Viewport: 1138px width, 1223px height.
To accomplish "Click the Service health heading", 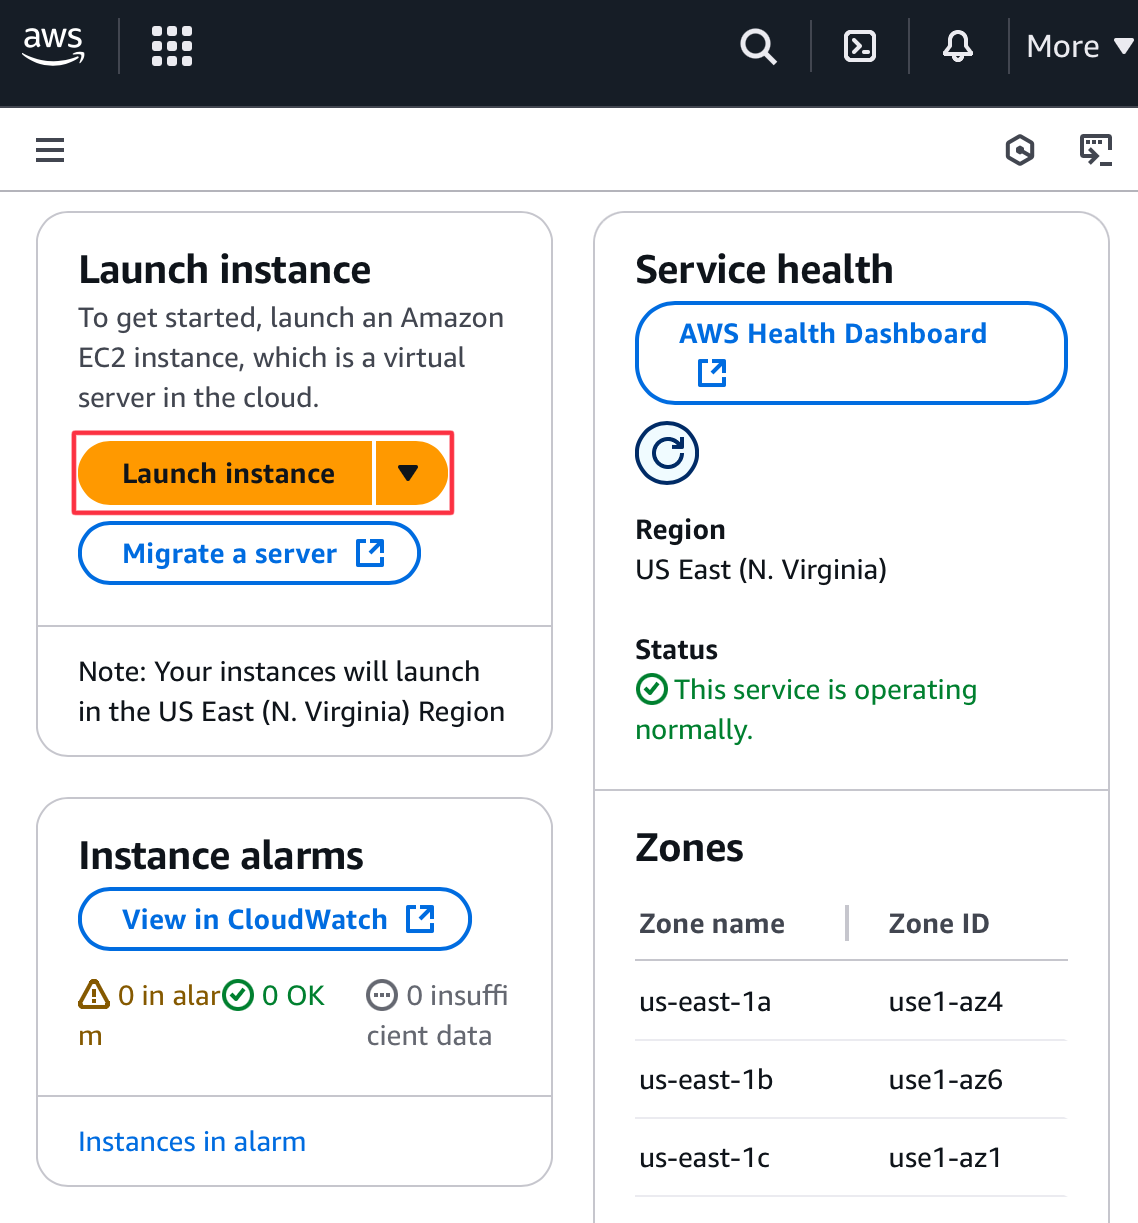I will pos(764,270).
